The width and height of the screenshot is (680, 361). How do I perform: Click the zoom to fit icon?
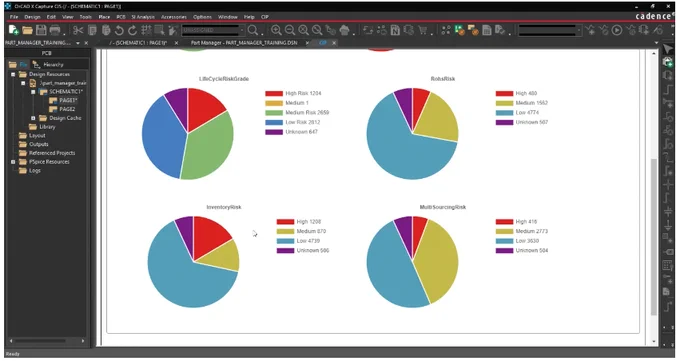(317, 30)
